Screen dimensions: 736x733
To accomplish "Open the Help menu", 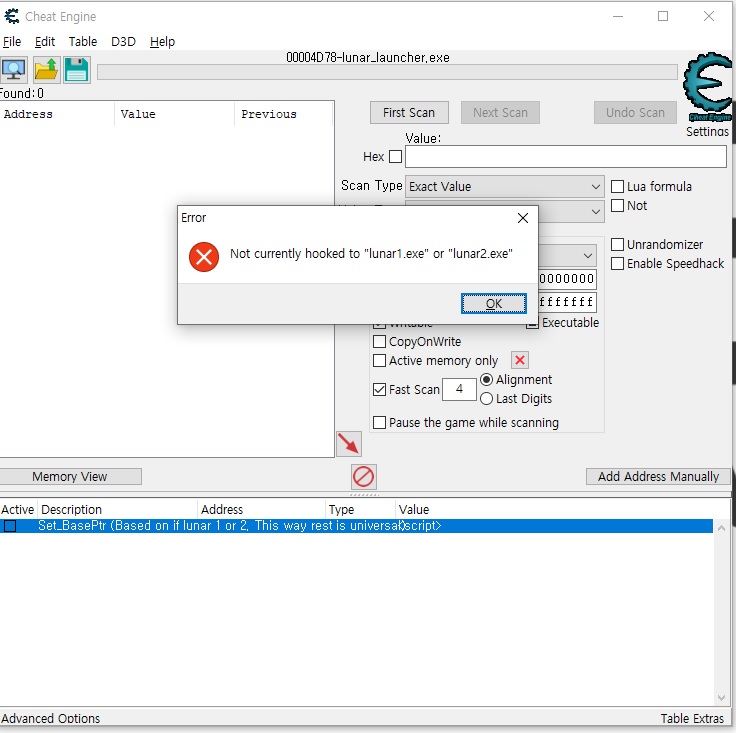I will click(162, 42).
